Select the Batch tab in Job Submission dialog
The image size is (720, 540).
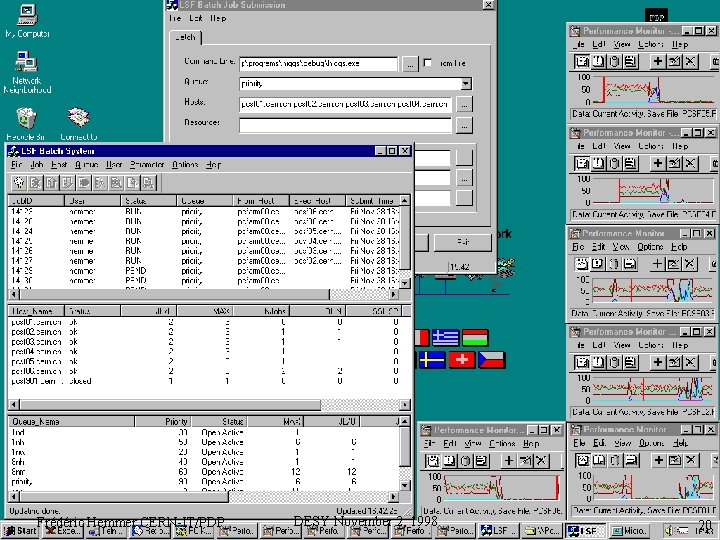(185, 38)
